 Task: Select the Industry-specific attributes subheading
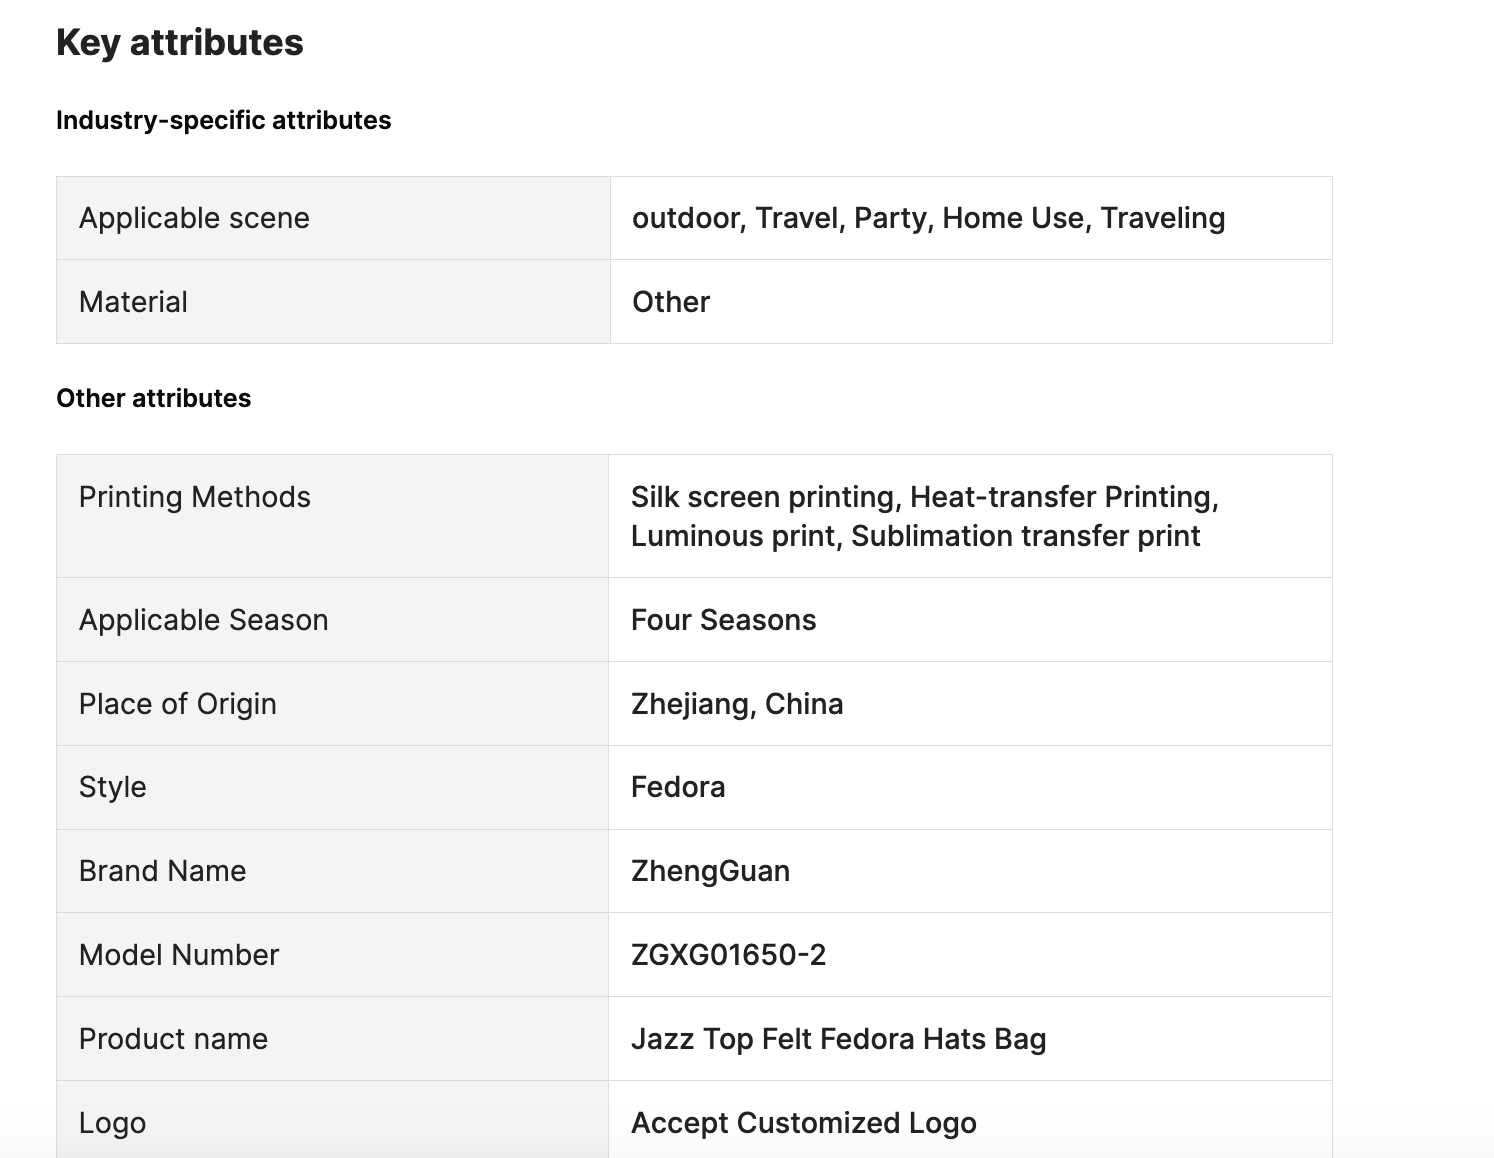click(x=224, y=121)
